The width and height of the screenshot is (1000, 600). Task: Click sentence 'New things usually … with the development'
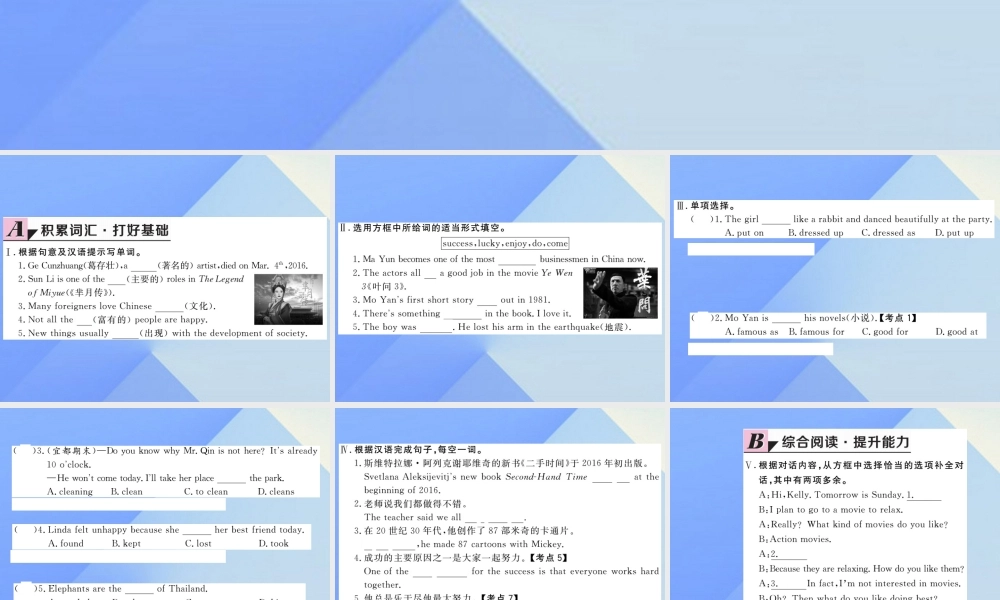[163, 333]
